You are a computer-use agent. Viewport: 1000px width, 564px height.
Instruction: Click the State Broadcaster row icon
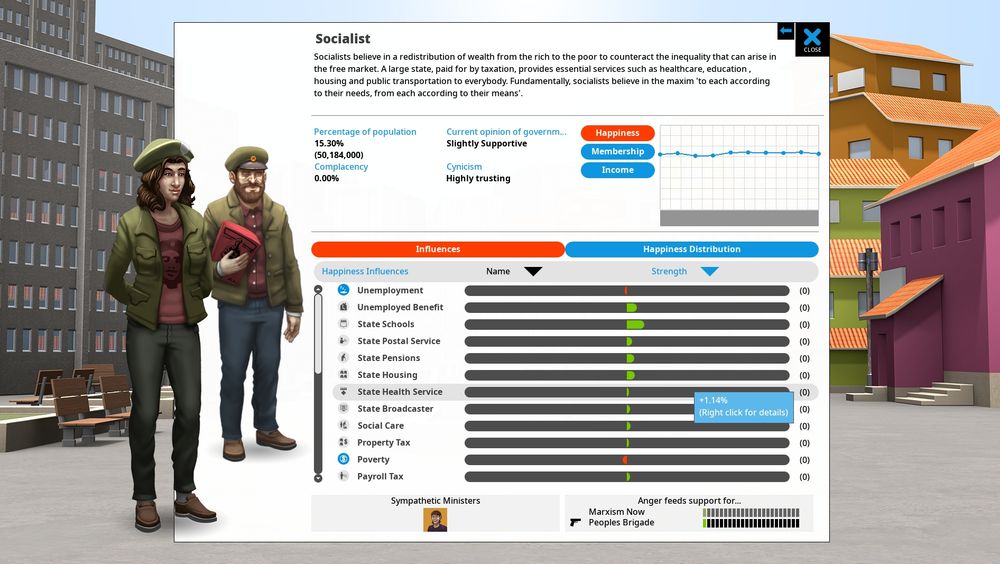[343, 408]
